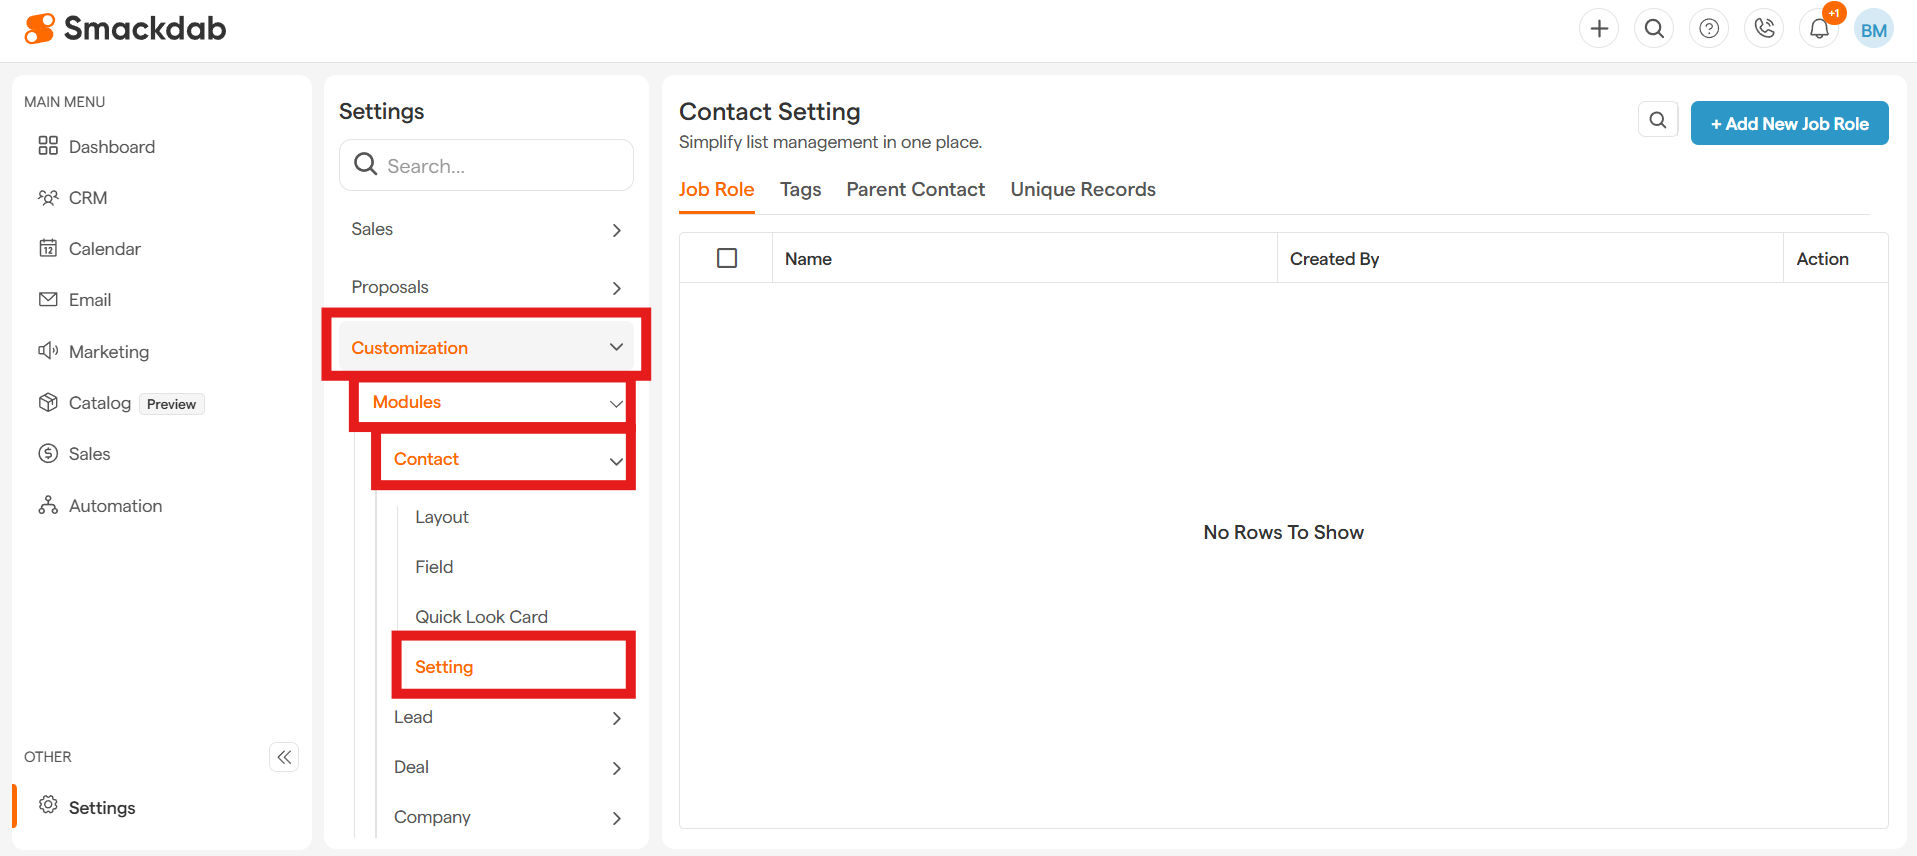Go to Automation in main menu
1917x856 pixels.
(115, 506)
